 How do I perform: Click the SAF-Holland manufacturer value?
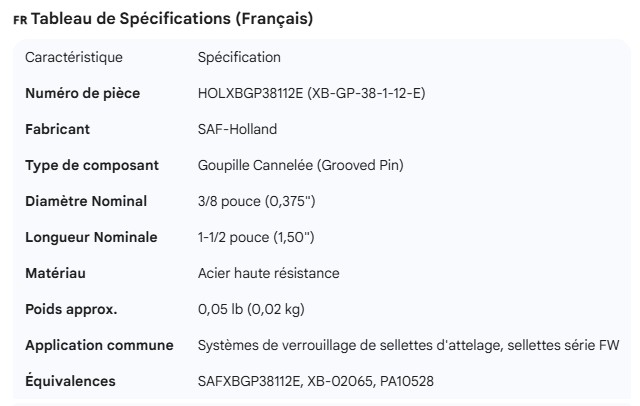[x=237, y=129]
